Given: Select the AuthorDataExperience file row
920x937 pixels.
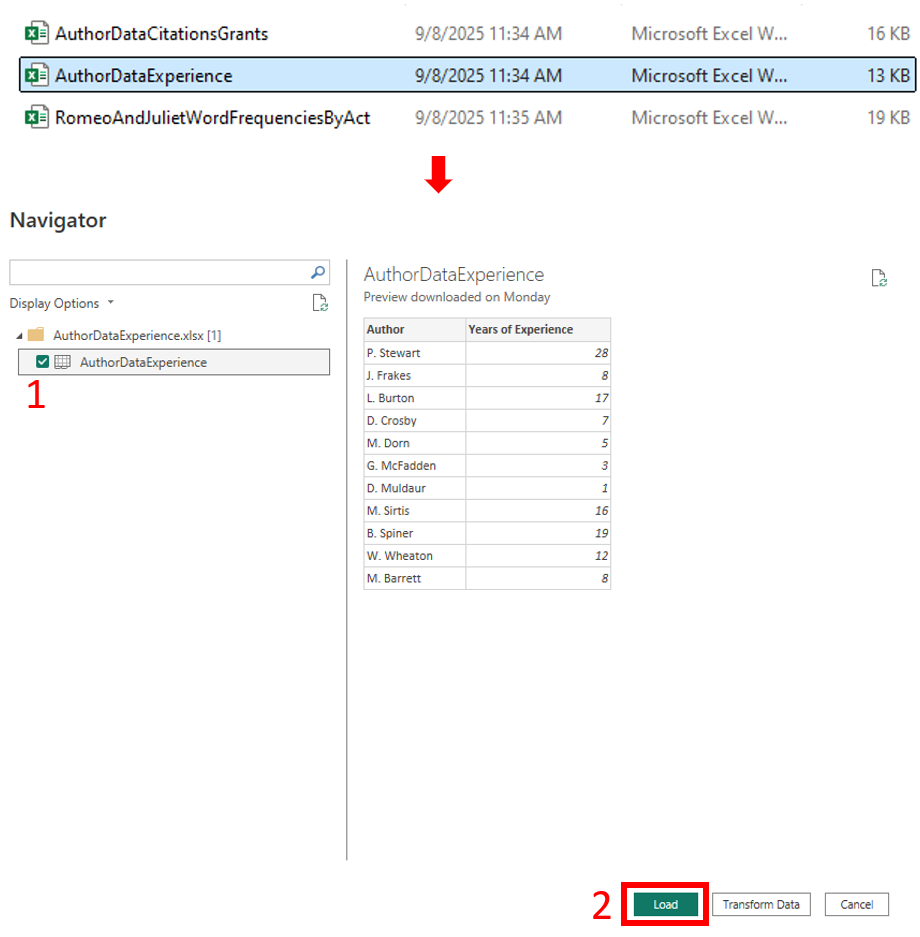Looking at the screenshot, I should [467, 75].
